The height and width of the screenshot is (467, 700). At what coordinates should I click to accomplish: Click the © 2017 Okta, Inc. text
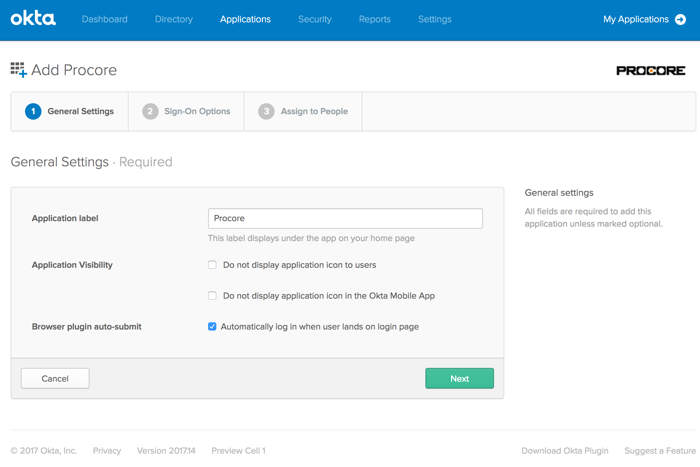[44, 451]
